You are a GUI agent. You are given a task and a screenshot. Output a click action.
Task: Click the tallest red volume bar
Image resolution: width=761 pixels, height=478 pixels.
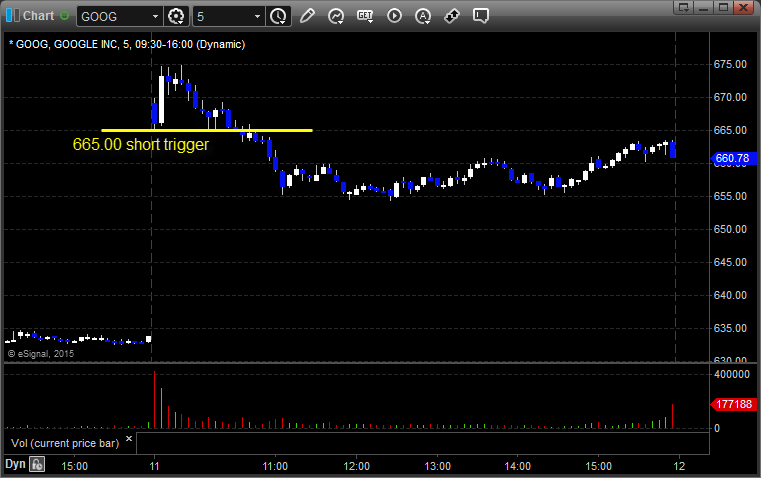coord(154,400)
